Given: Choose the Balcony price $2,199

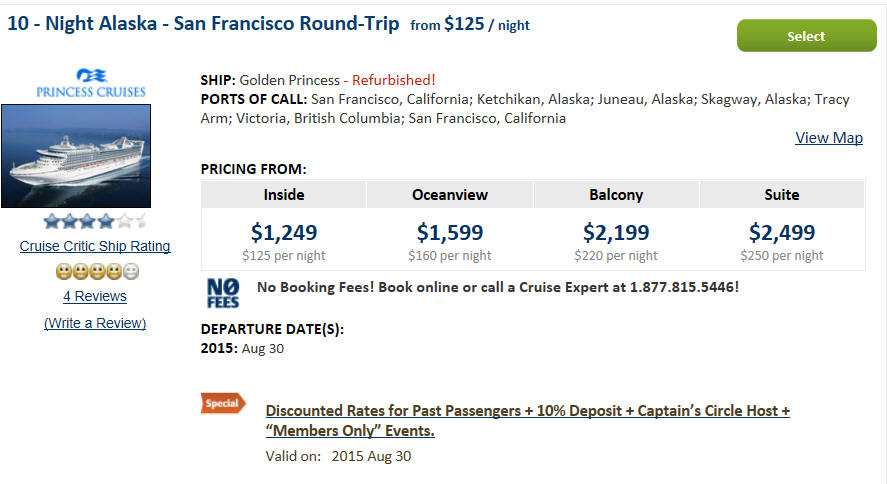Looking at the screenshot, I should click(616, 232).
